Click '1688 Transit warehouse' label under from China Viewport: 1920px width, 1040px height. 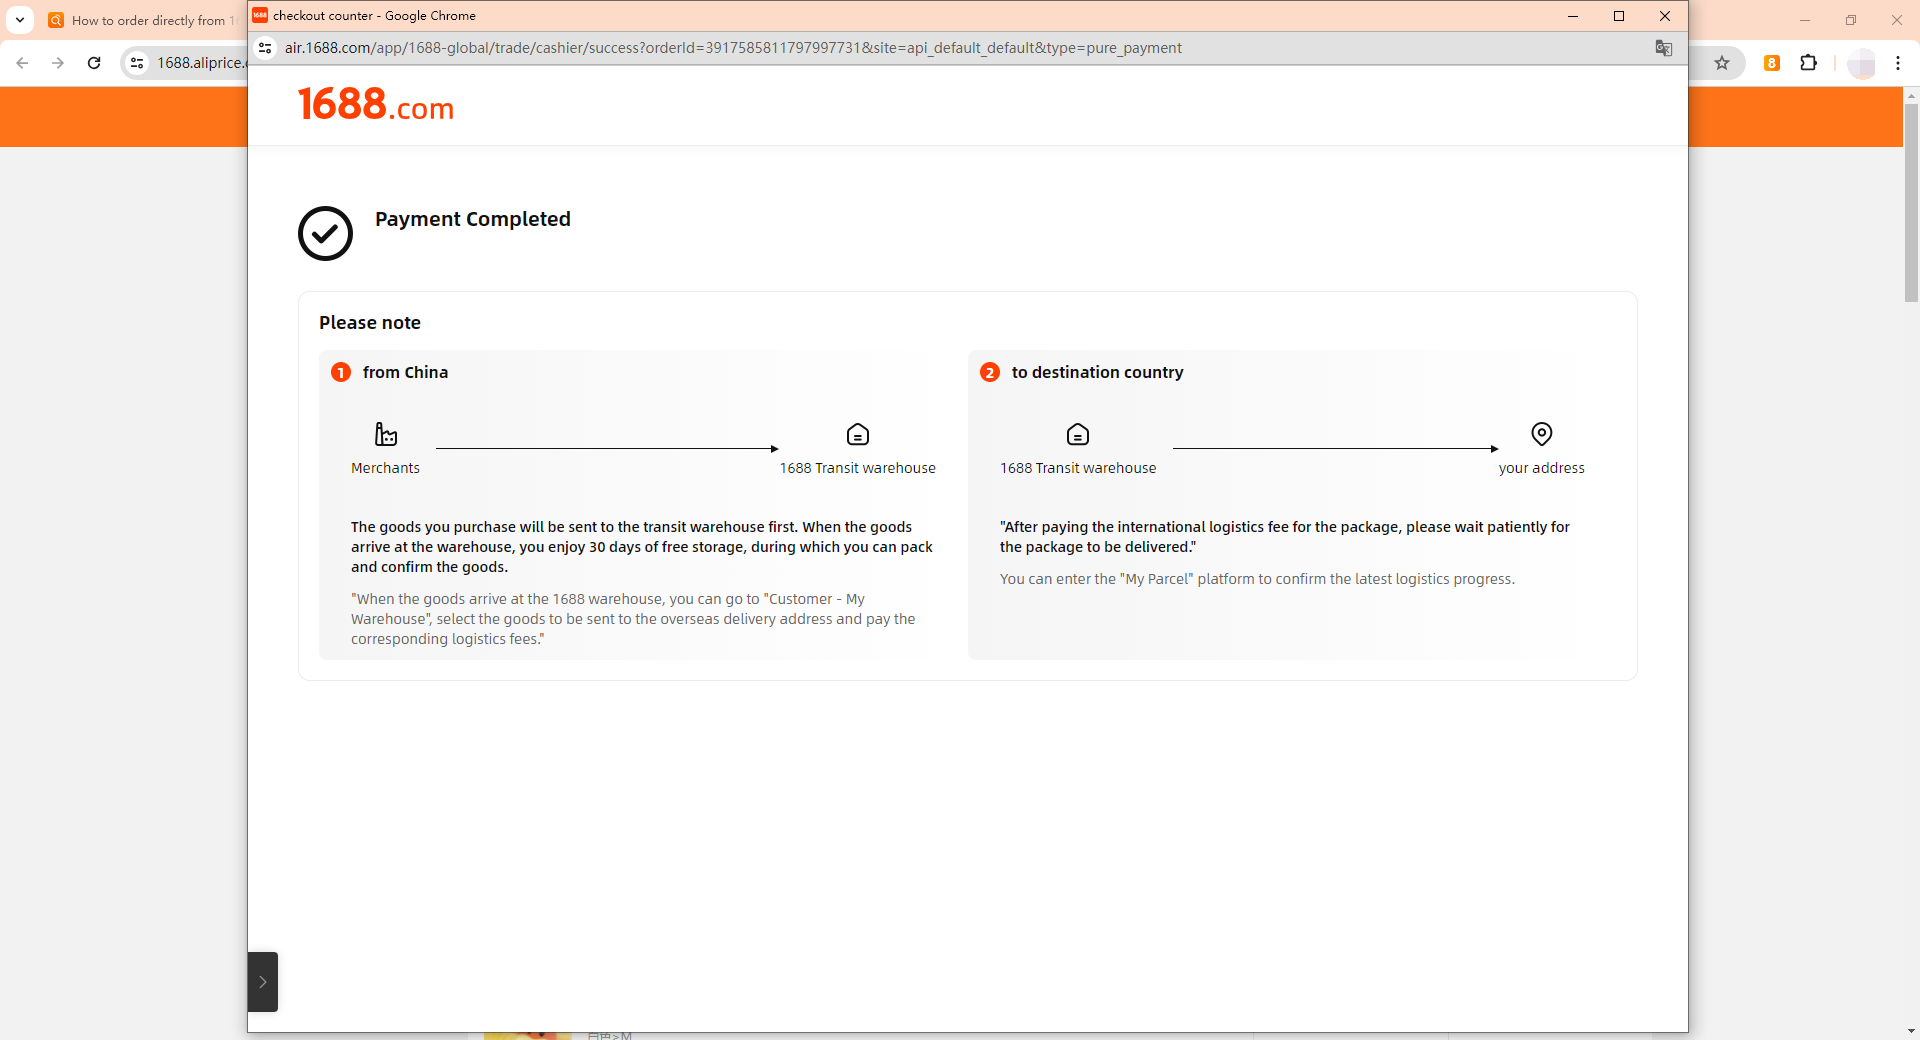(857, 468)
